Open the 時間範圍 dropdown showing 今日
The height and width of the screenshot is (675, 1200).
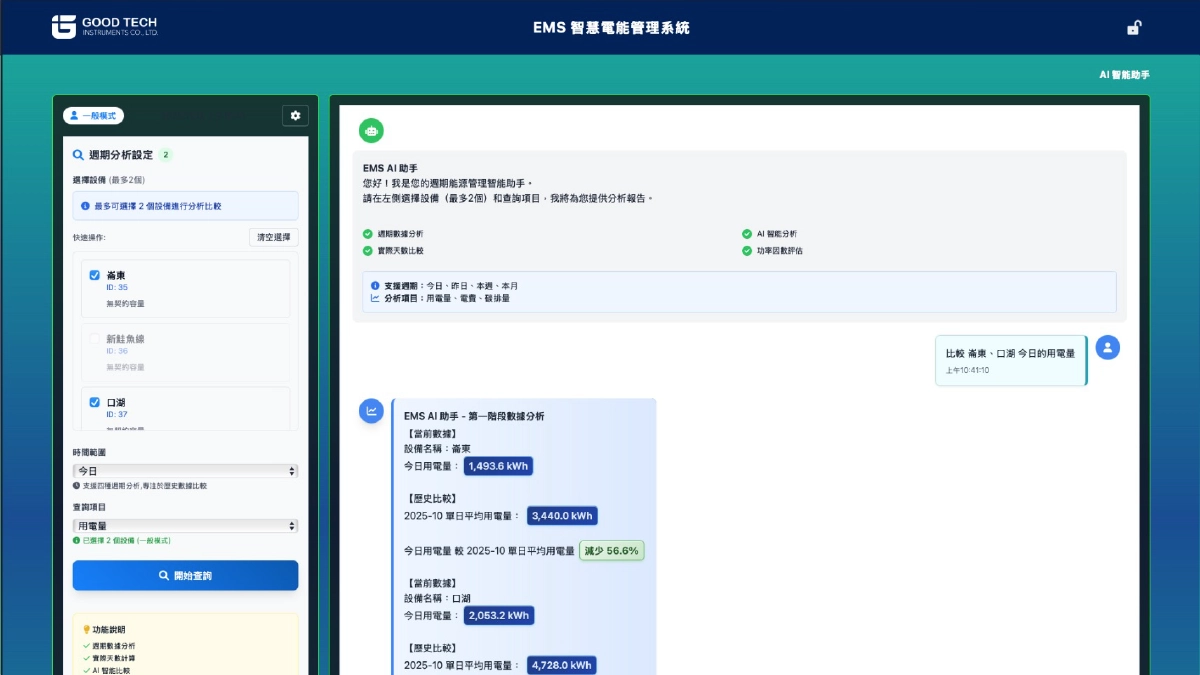[x=185, y=470]
